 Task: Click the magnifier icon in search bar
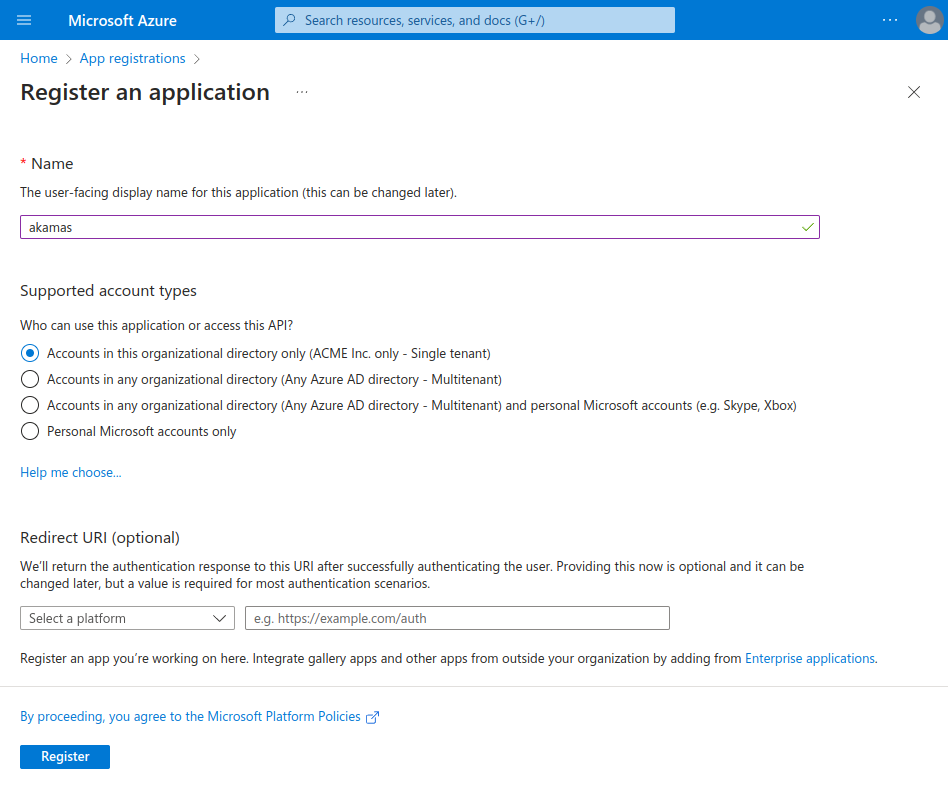290,20
